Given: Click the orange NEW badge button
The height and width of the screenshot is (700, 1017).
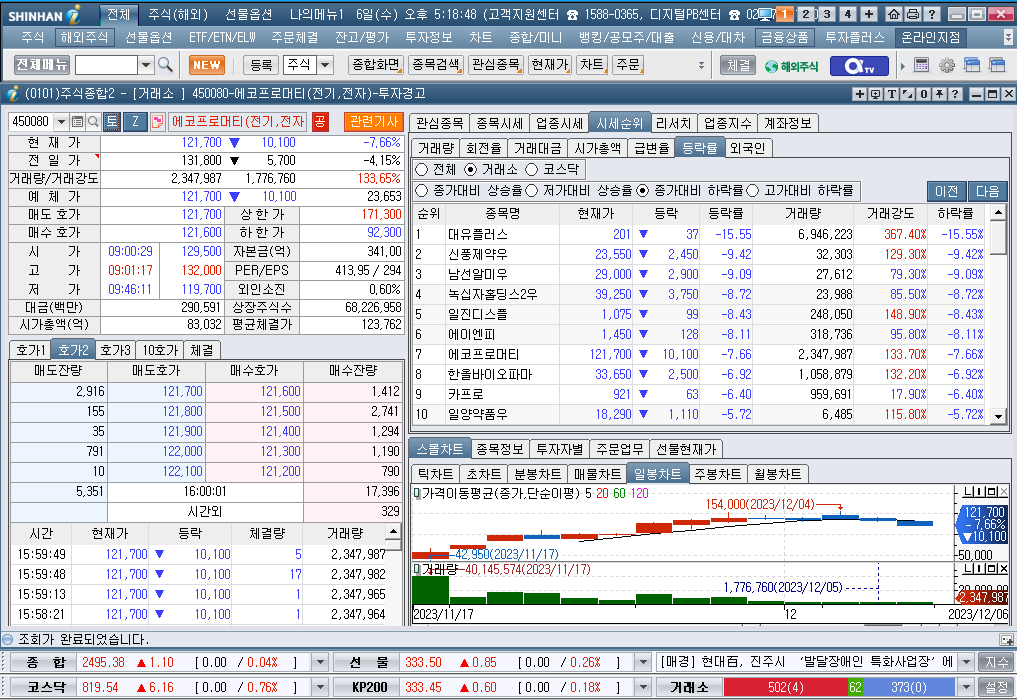Looking at the screenshot, I should point(207,65).
